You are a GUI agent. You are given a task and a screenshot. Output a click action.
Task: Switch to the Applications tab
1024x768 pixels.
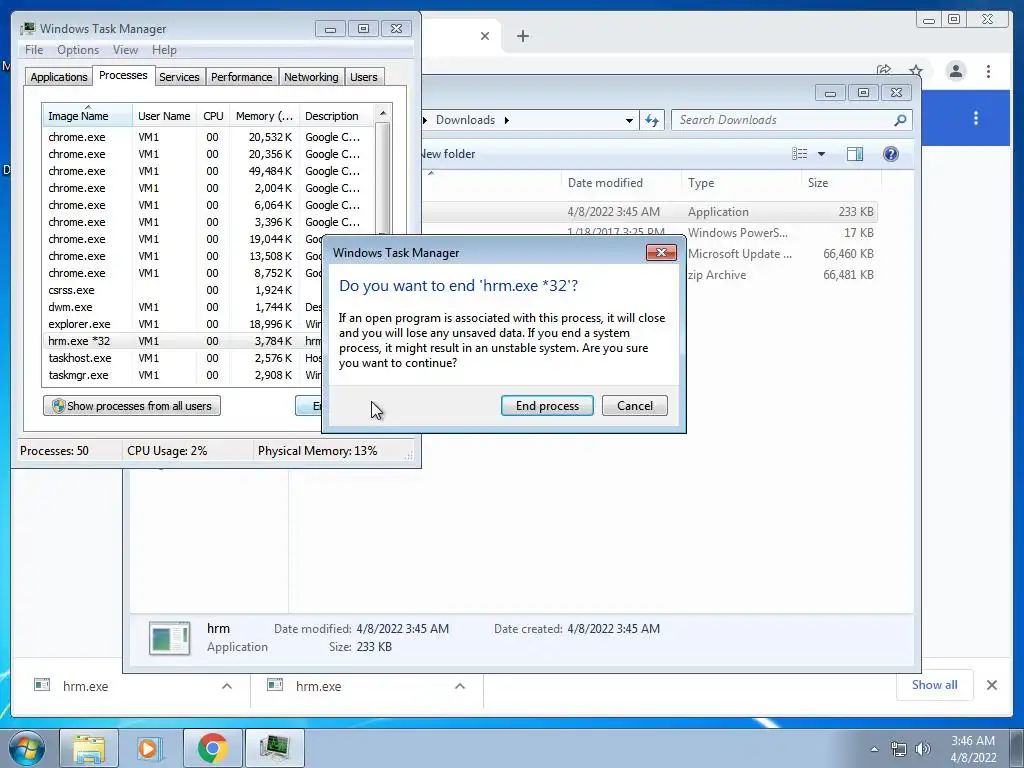59,77
